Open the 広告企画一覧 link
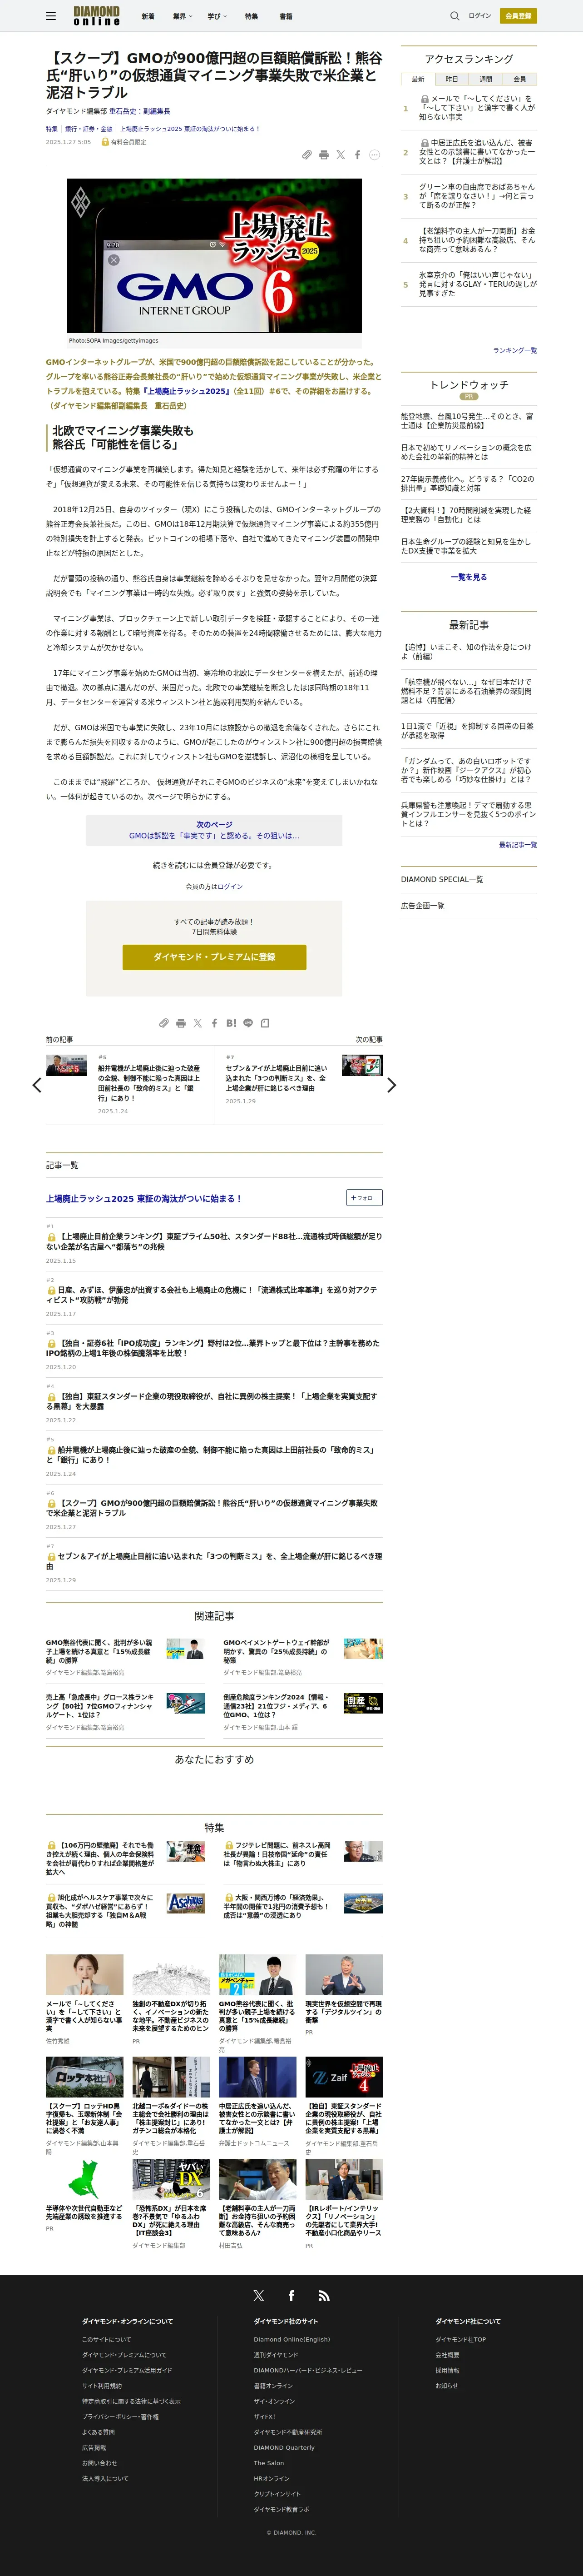Viewport: 583px width, 2576px height. point(423,906)
